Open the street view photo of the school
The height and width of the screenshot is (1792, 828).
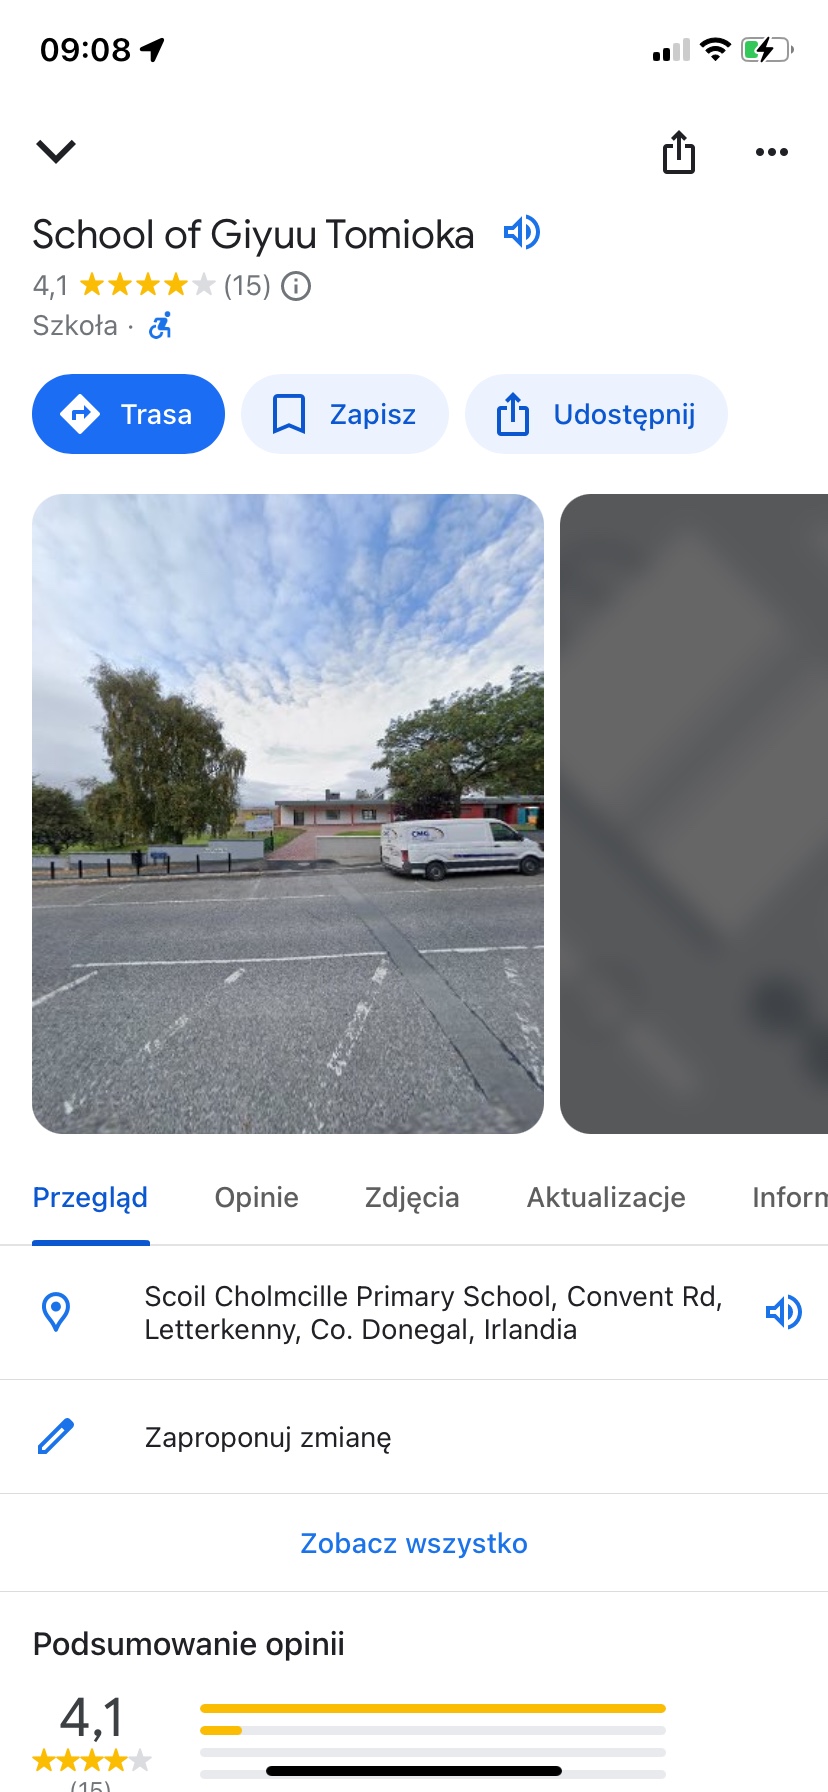288,814
